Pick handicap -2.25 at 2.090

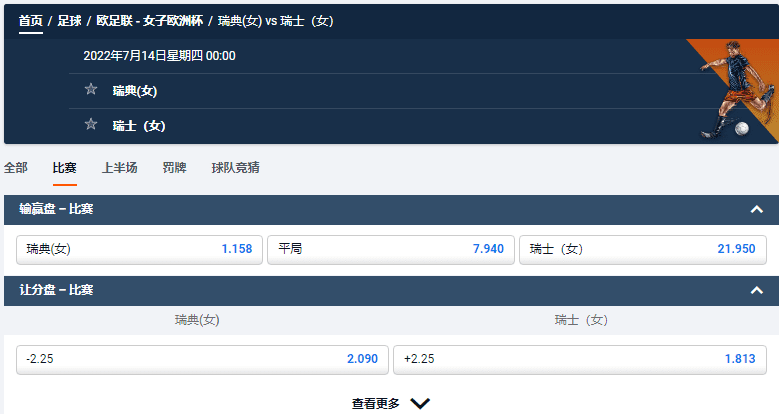tap(202, 359)
